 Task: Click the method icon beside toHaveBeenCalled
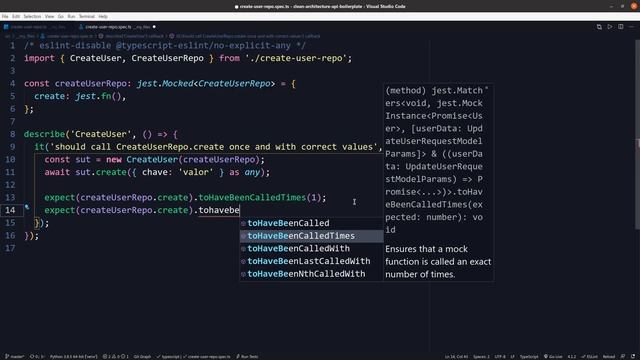pos(243,224)
